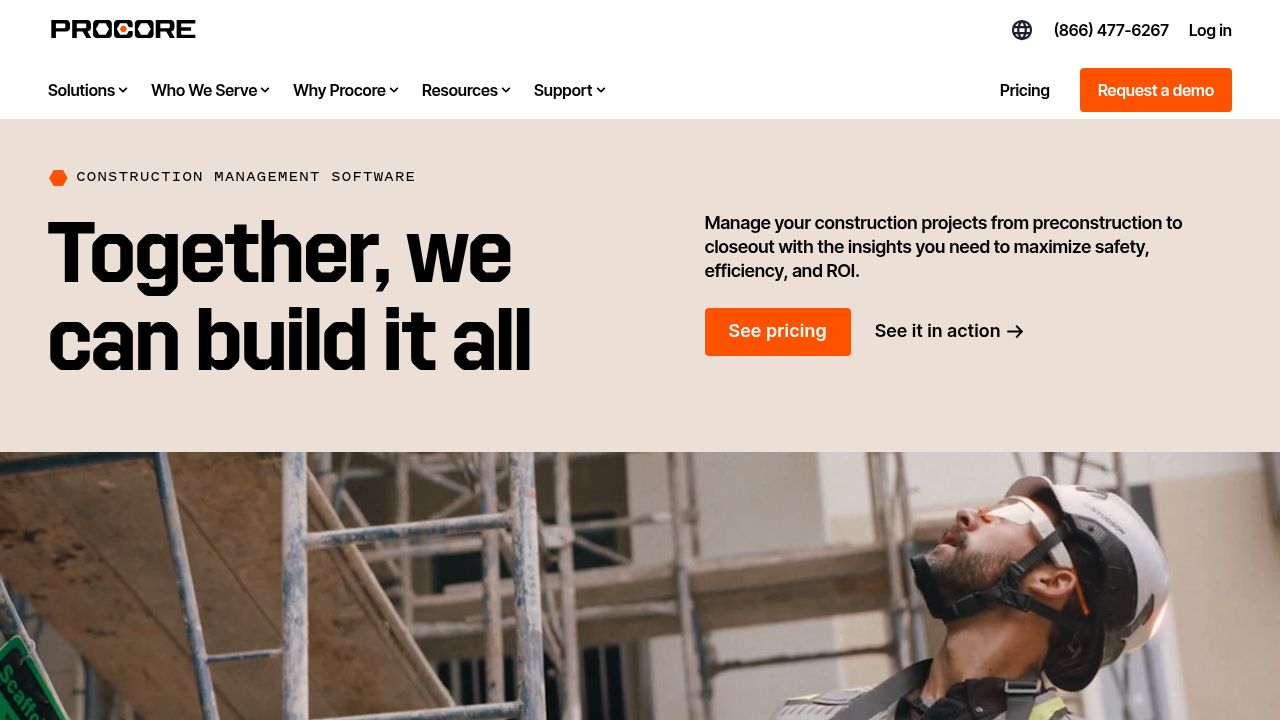This screenshot has height=720, width=1280.
Task: Open the Why Procore menu
Action: (x=346, y=90)
